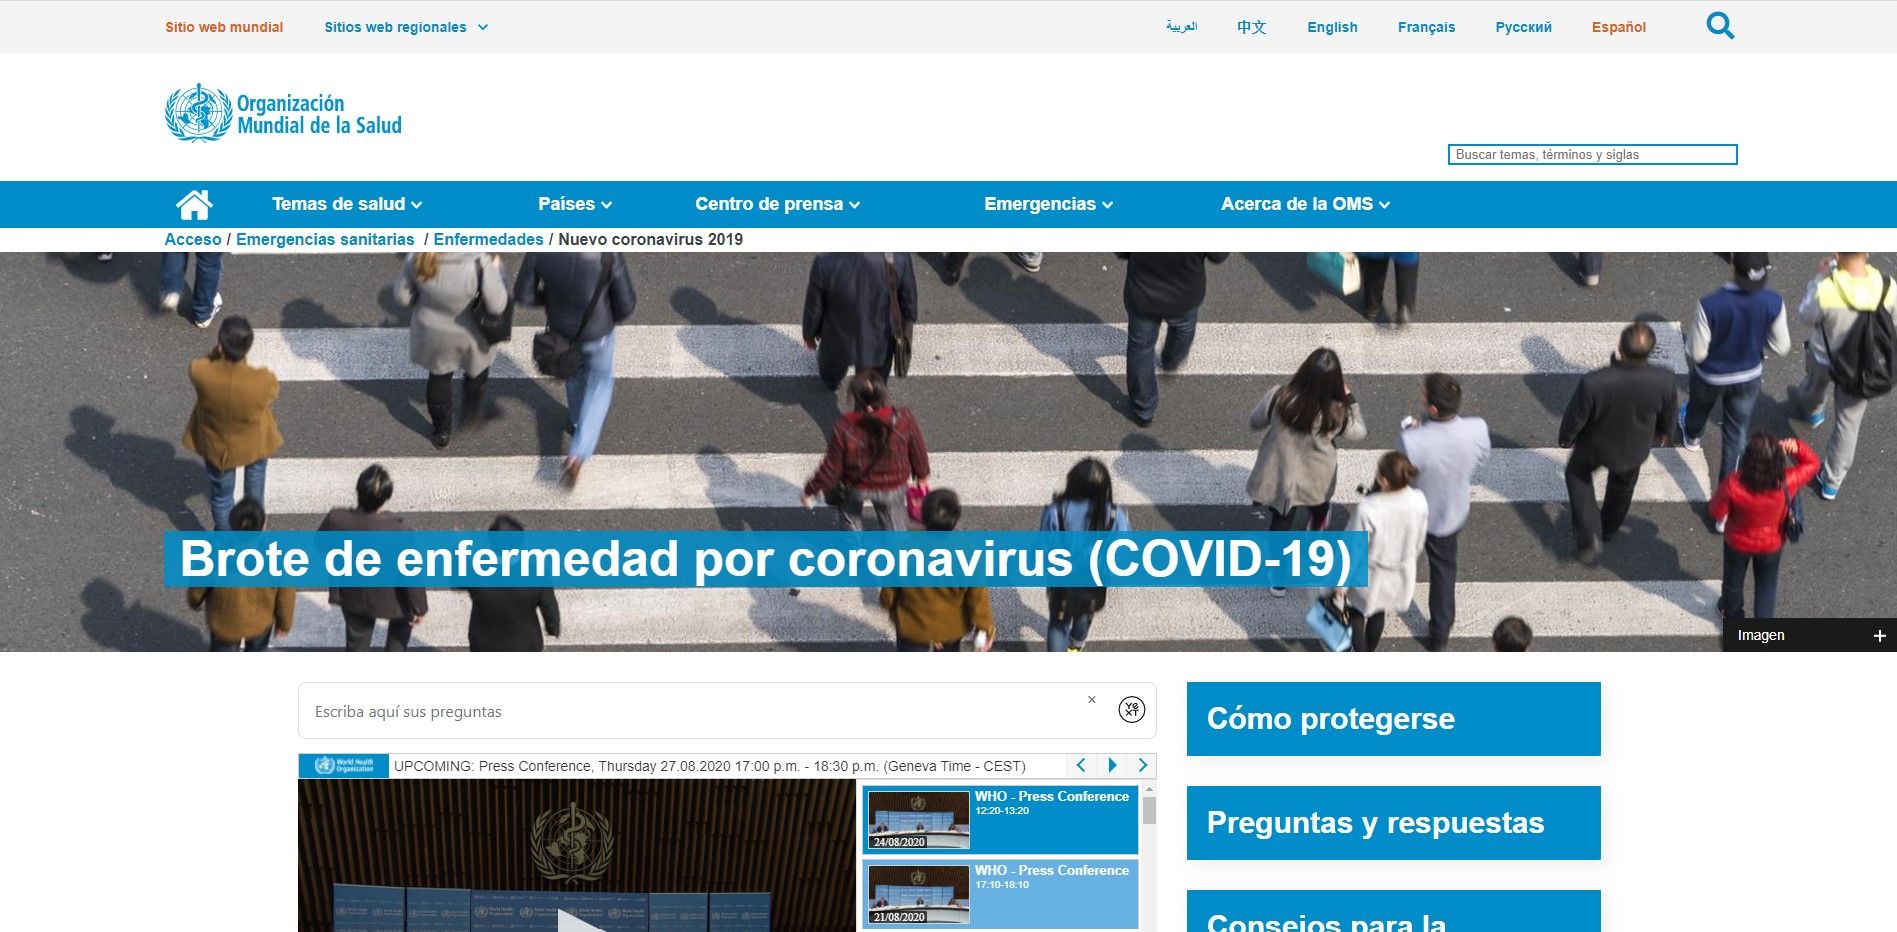Switch language to English

[1332, 27]
